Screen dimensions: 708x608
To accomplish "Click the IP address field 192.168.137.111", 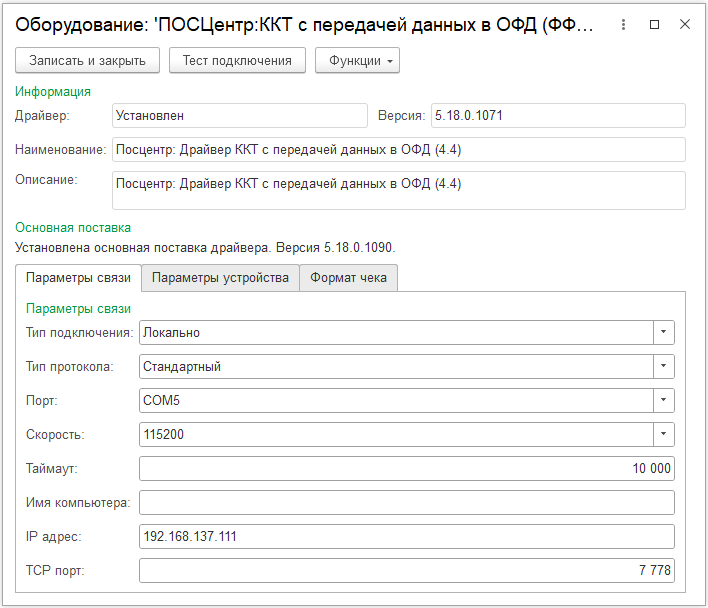I will point(407,536).
